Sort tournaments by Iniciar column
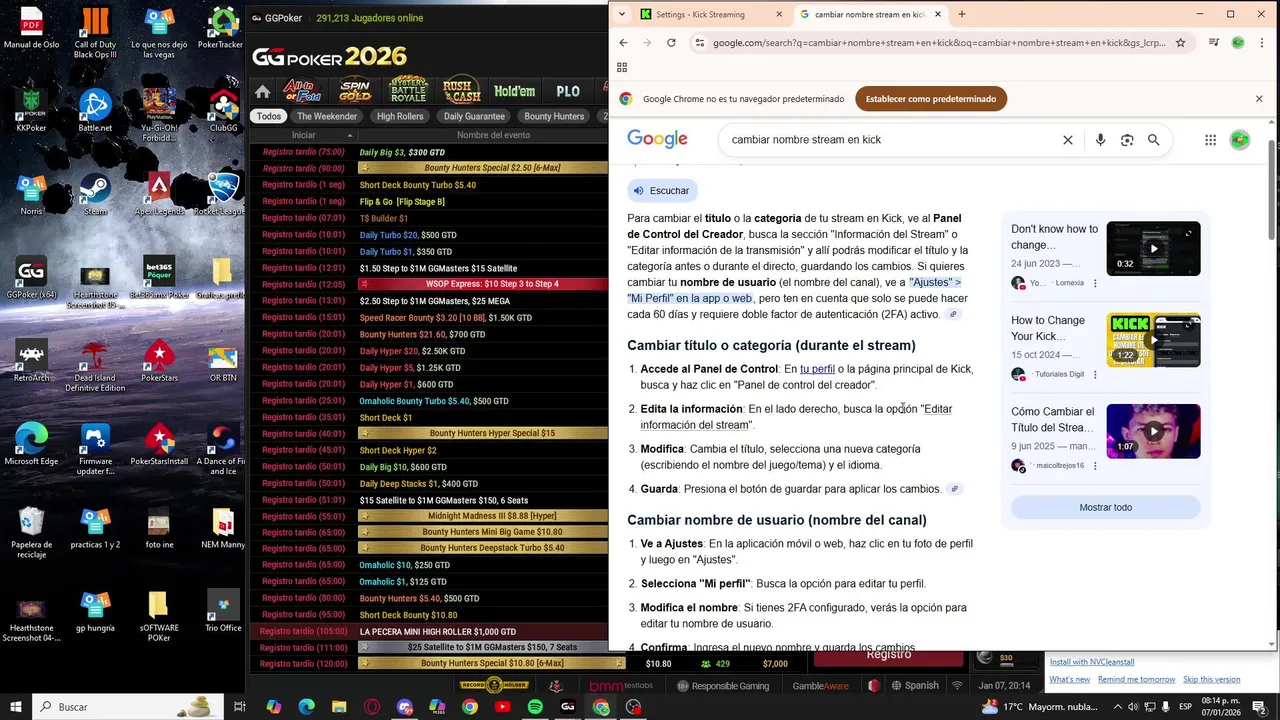Image resolution: width=1280 pixels, height=720 pixels. tap(304, 135)
